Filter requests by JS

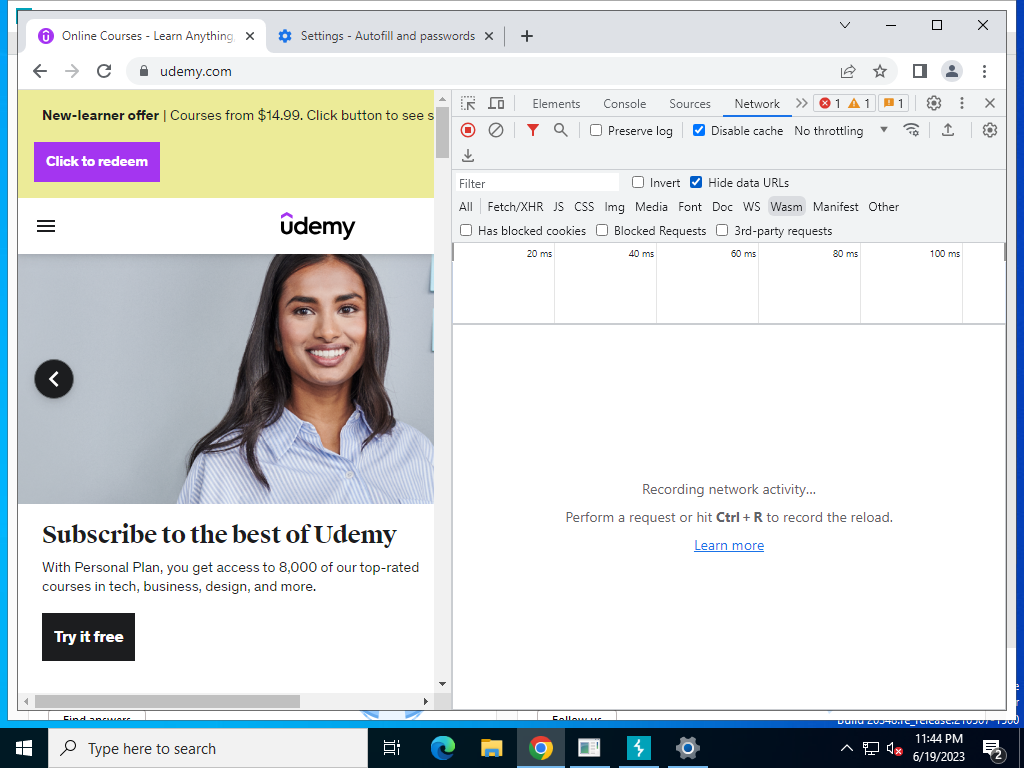(x=558, y=206)
